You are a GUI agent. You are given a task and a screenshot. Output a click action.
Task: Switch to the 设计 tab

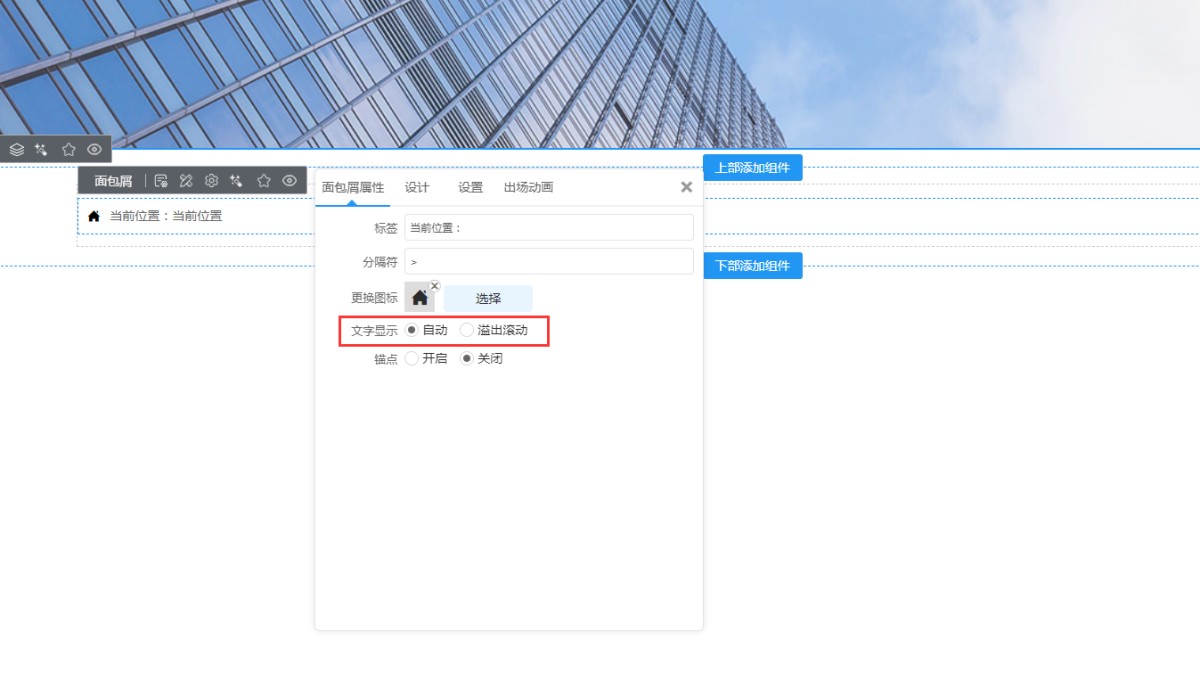[x=417, y=188]
